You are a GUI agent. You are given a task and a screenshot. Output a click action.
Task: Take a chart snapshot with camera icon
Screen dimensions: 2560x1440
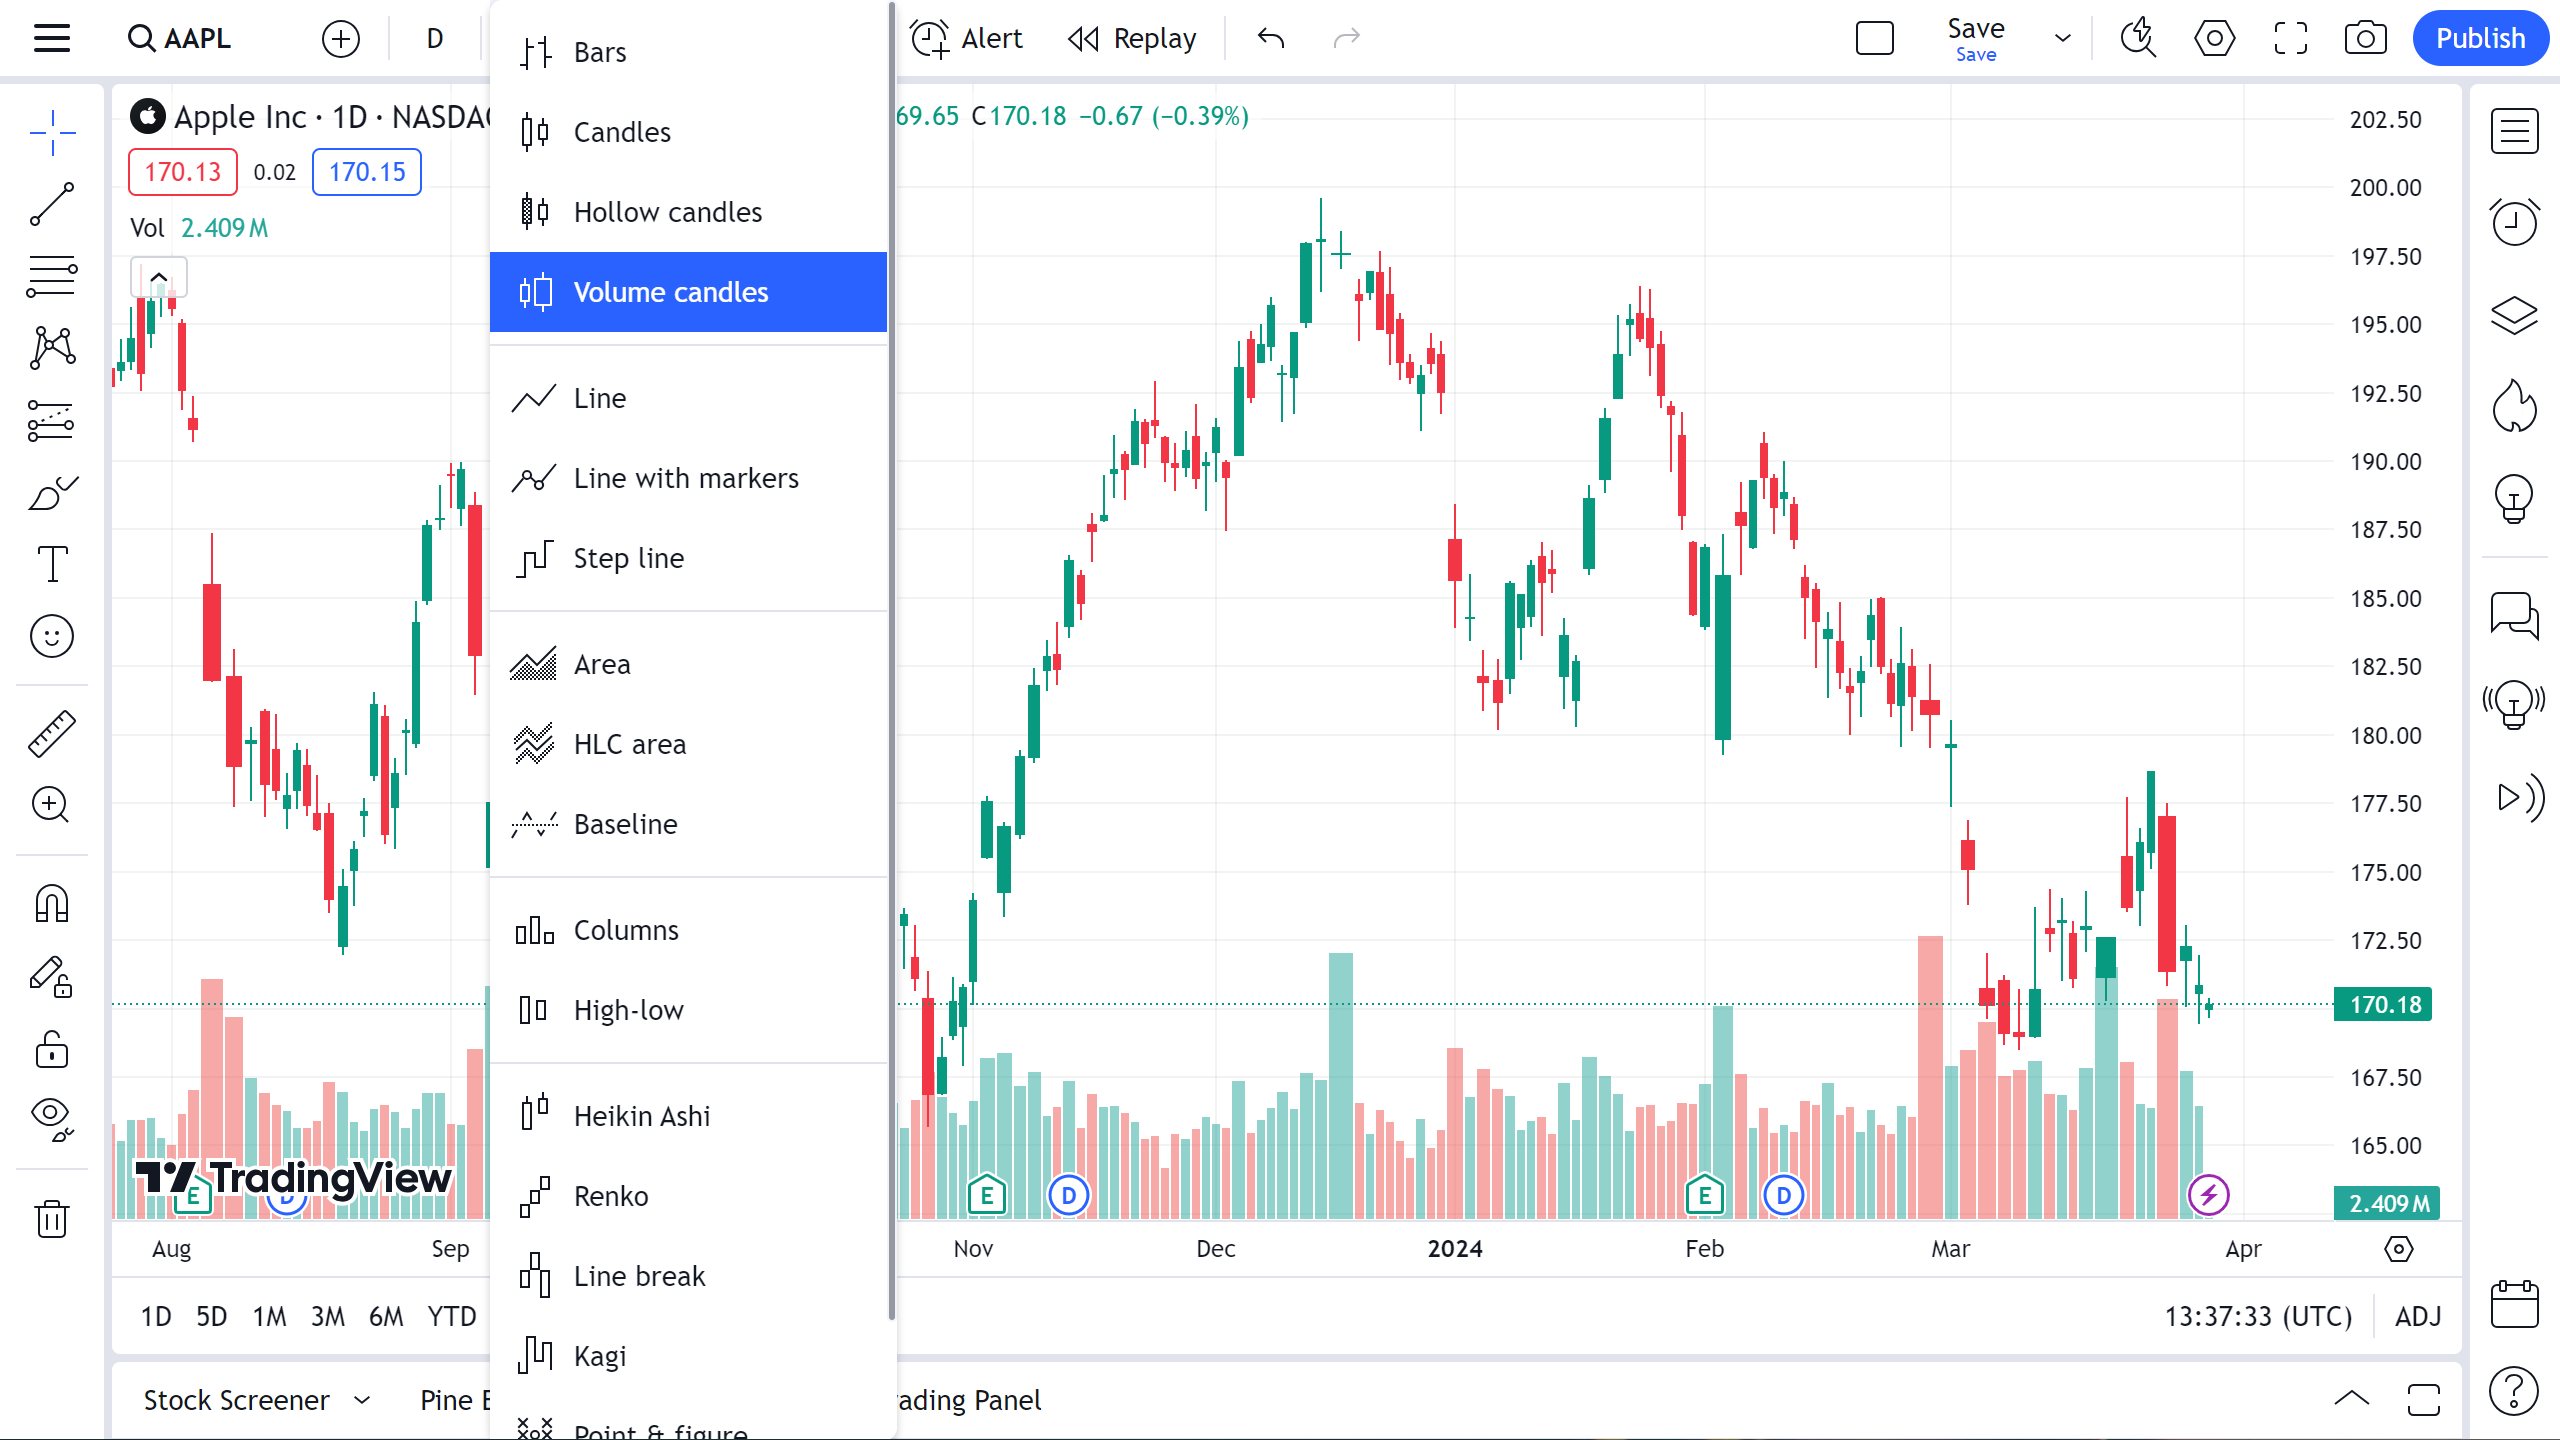2365,39
